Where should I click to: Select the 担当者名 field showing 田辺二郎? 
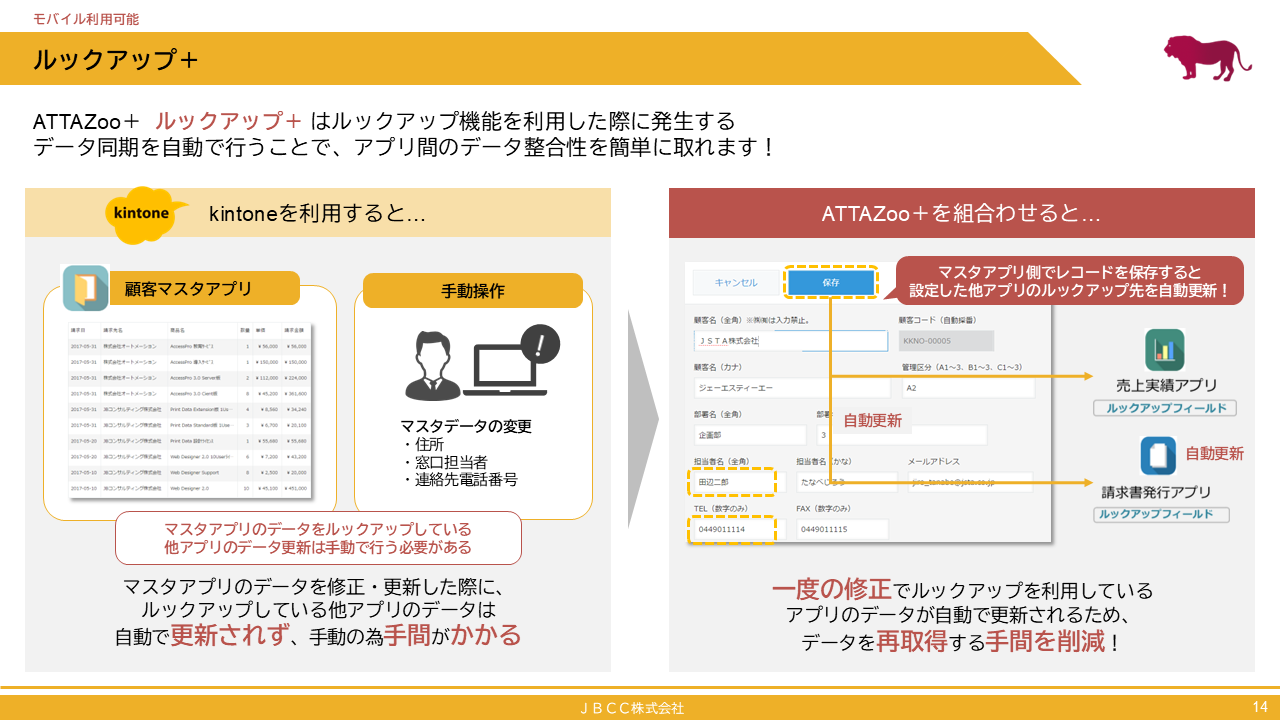[x=733, y=482]
